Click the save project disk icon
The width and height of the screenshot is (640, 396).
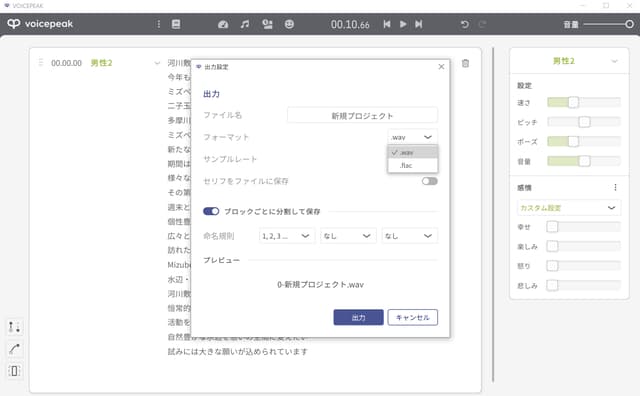tap(176, 24)
